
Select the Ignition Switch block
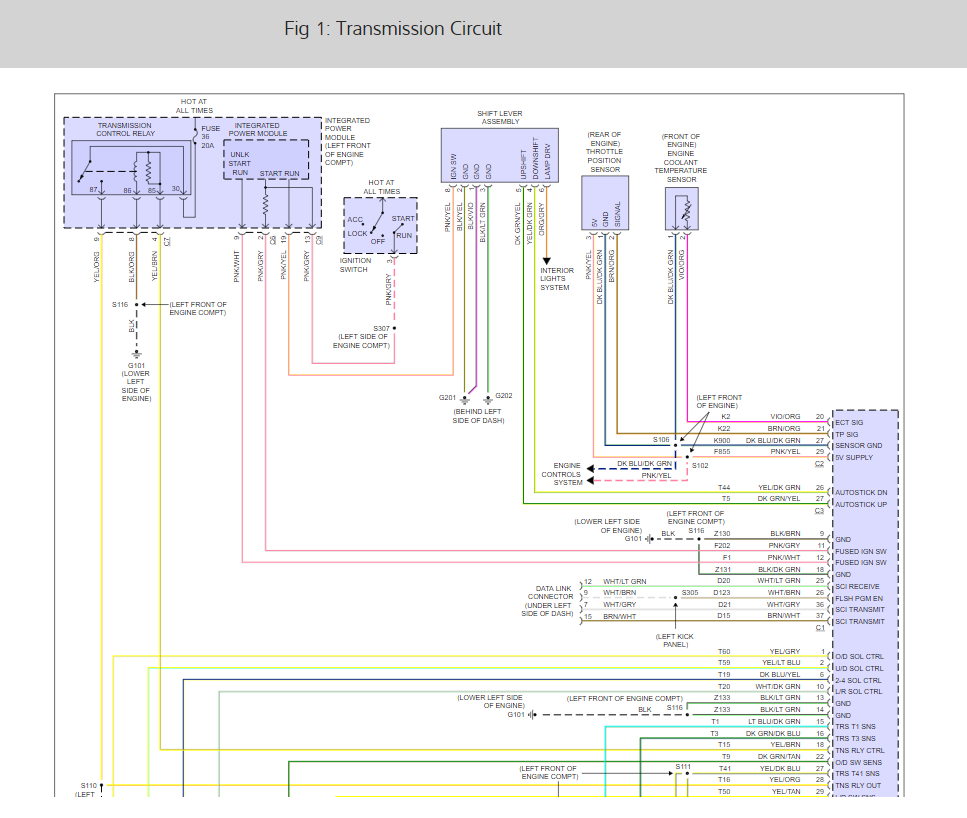coord(381,226)
